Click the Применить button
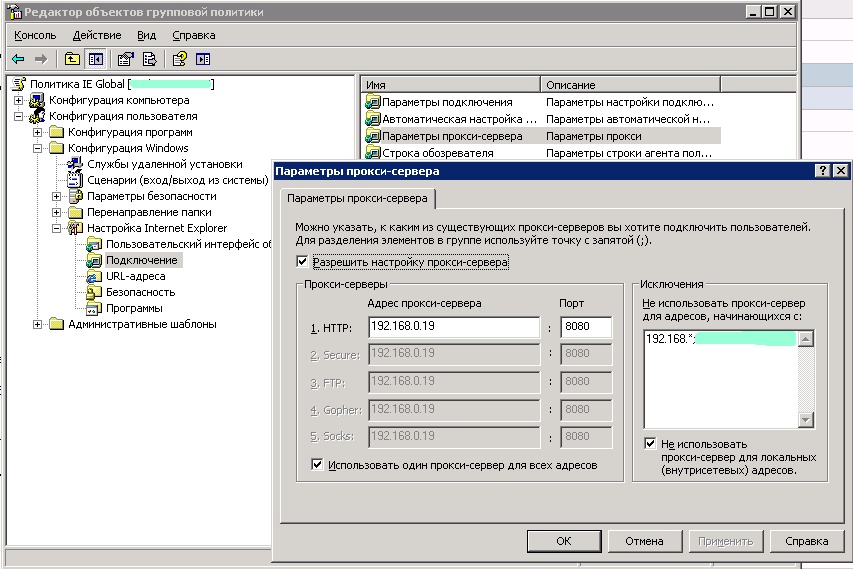The image size is (853, 569). tap(726, 541)
